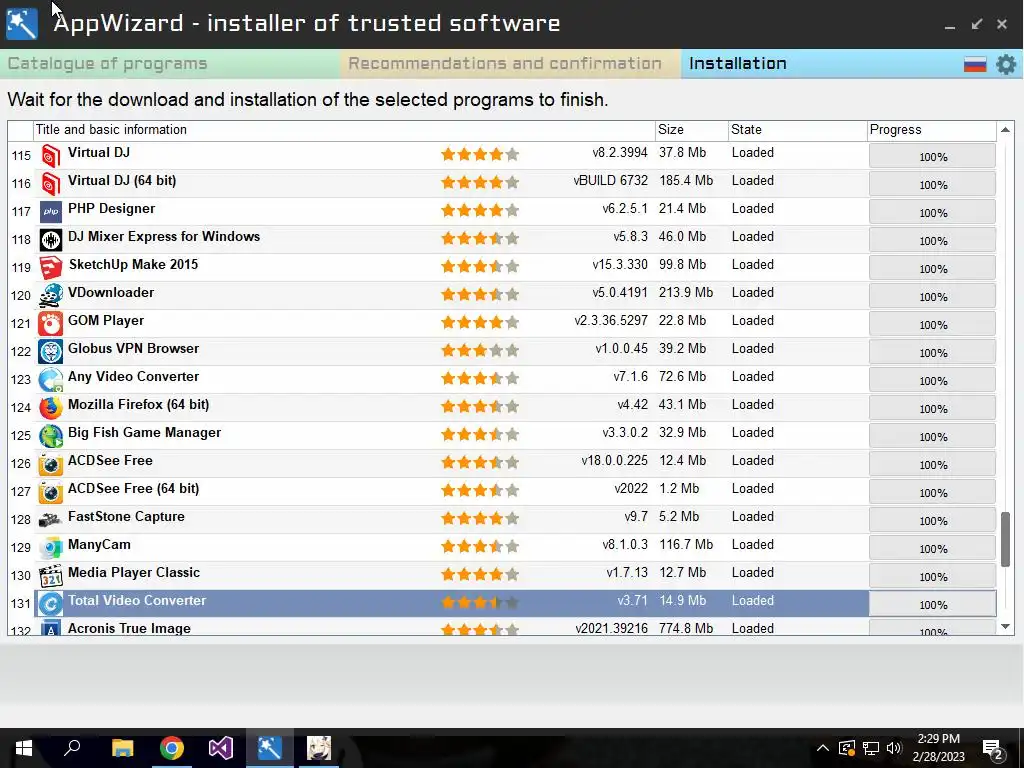
Task: Click the ACDSee Free (64 bit) icon
Action: click(50, 492)
